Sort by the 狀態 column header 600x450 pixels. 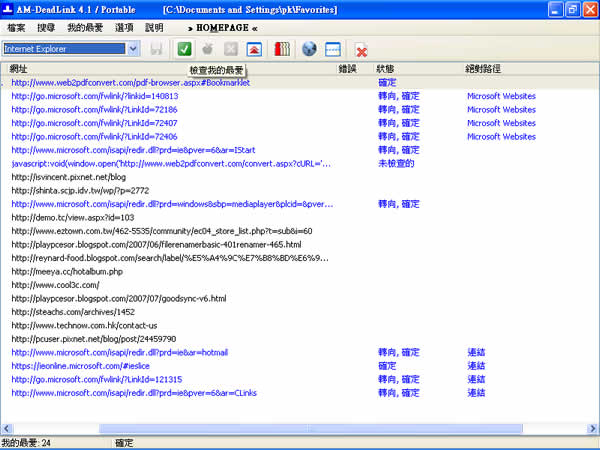click(385, 69)
